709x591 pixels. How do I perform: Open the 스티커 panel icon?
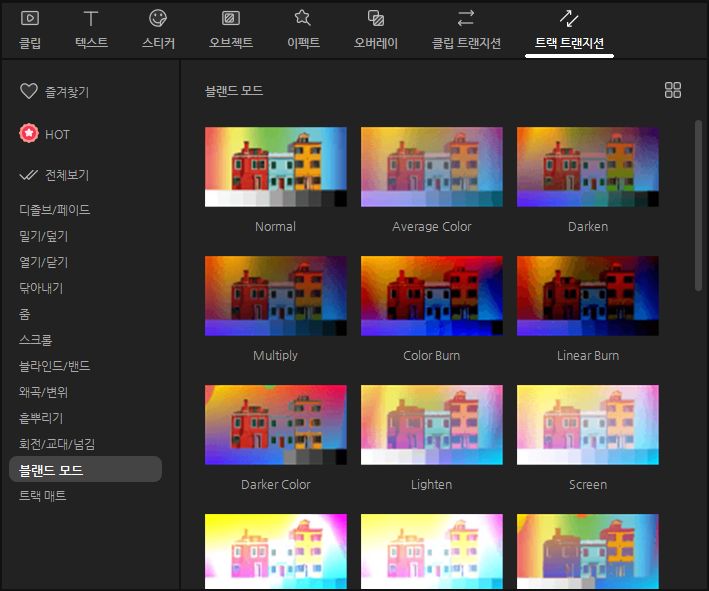(x=158, y=18)
